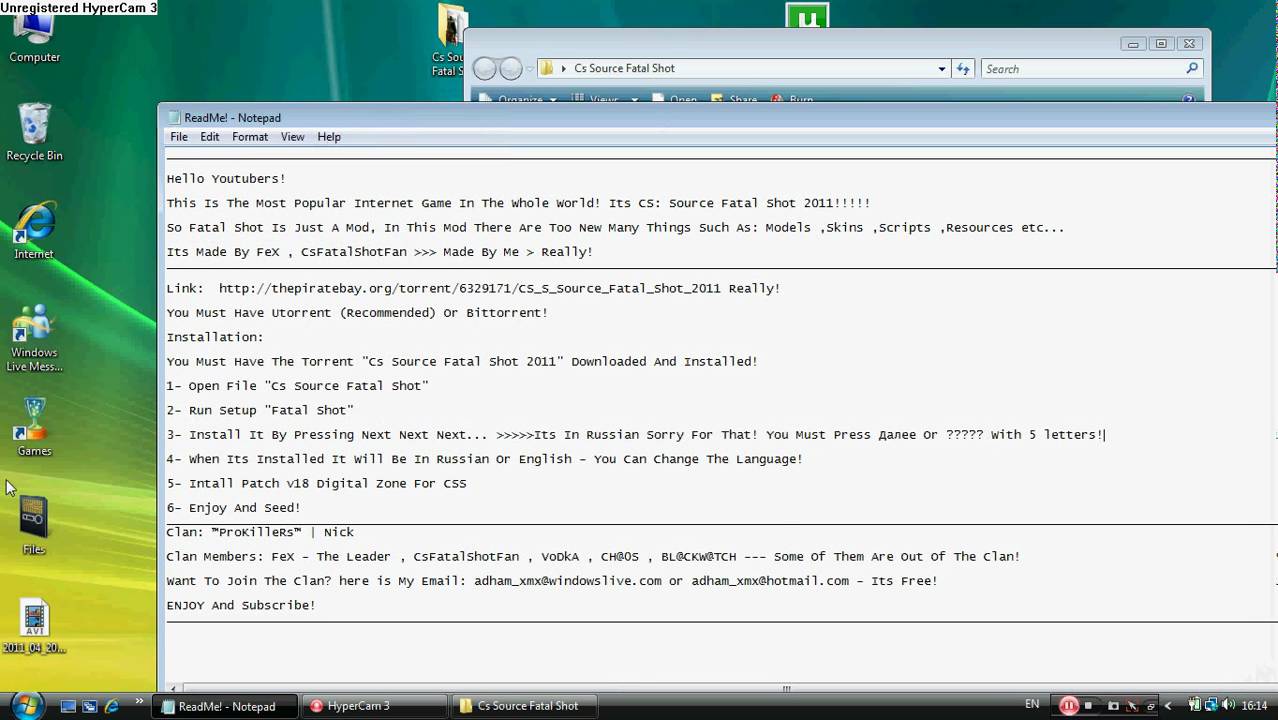Click the volume speaker tray icon
1278x720 pixels.
coord(1228,705)
